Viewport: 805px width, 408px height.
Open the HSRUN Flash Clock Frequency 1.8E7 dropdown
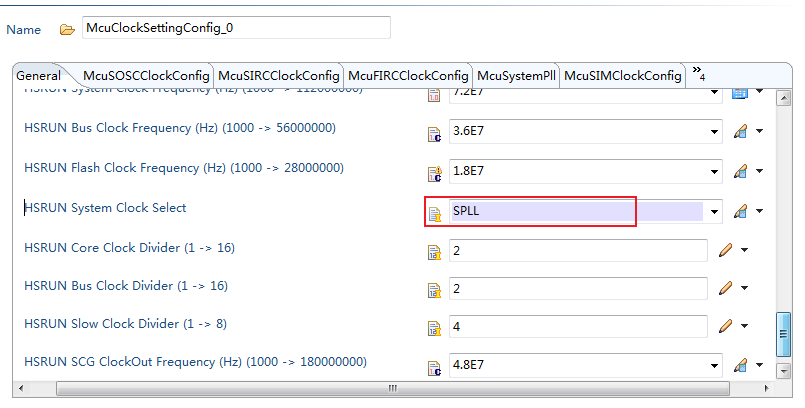pyautogui.click(x=714, y=171)
